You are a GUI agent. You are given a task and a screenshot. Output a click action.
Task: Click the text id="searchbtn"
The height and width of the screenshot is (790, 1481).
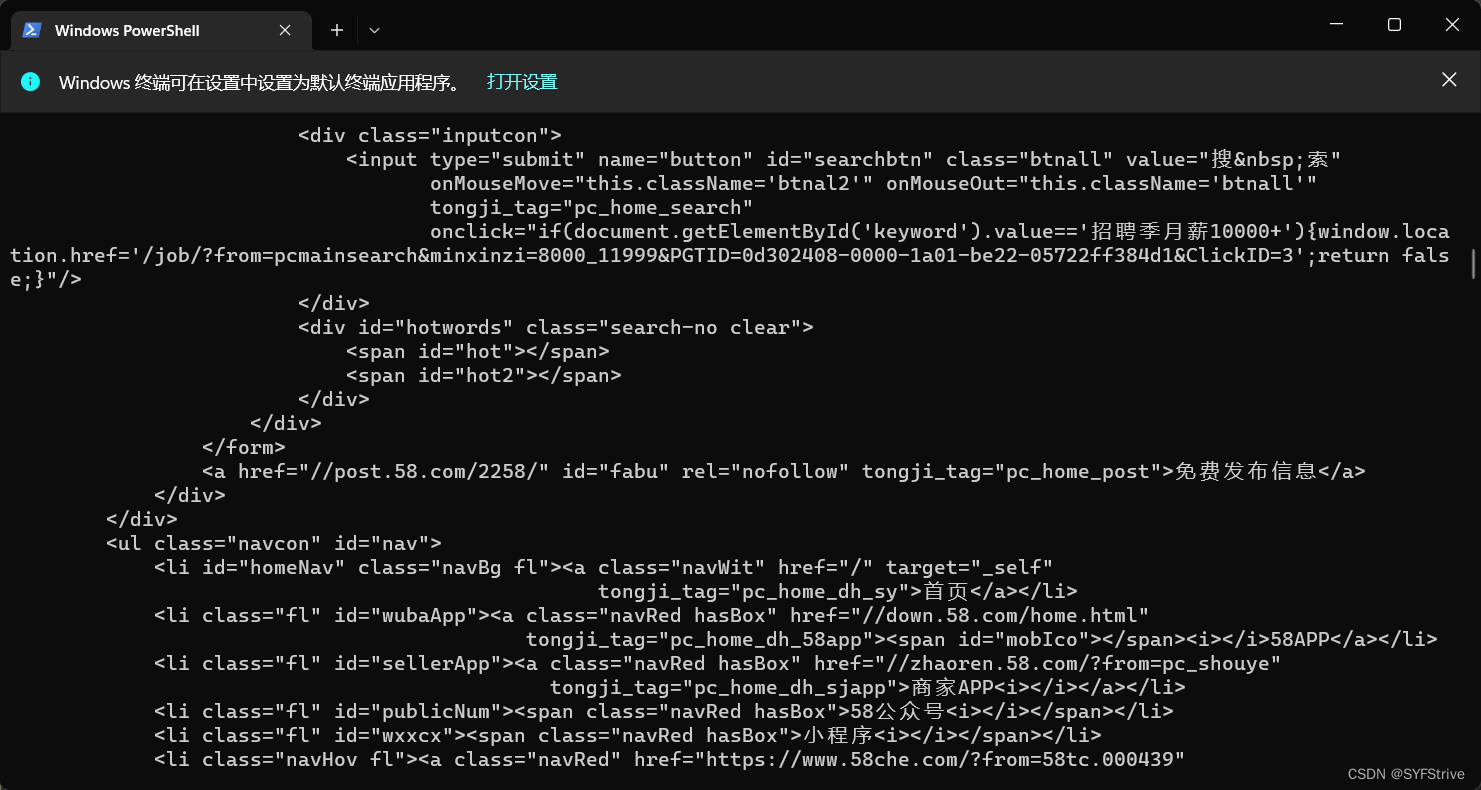[x=850, y=159]
